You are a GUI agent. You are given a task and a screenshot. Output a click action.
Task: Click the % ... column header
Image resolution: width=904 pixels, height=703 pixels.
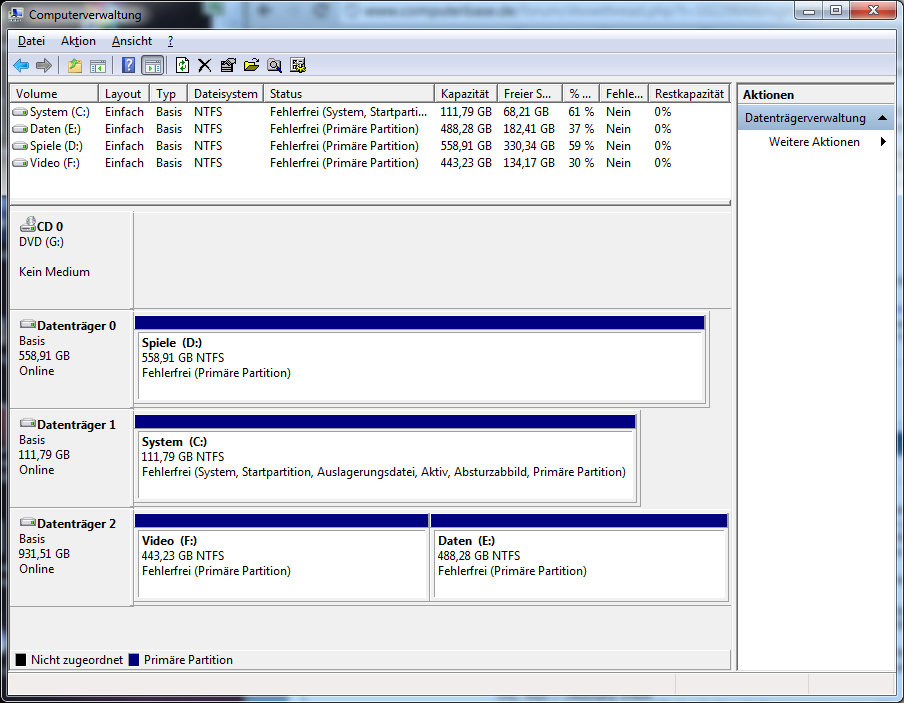click(581, 93)
